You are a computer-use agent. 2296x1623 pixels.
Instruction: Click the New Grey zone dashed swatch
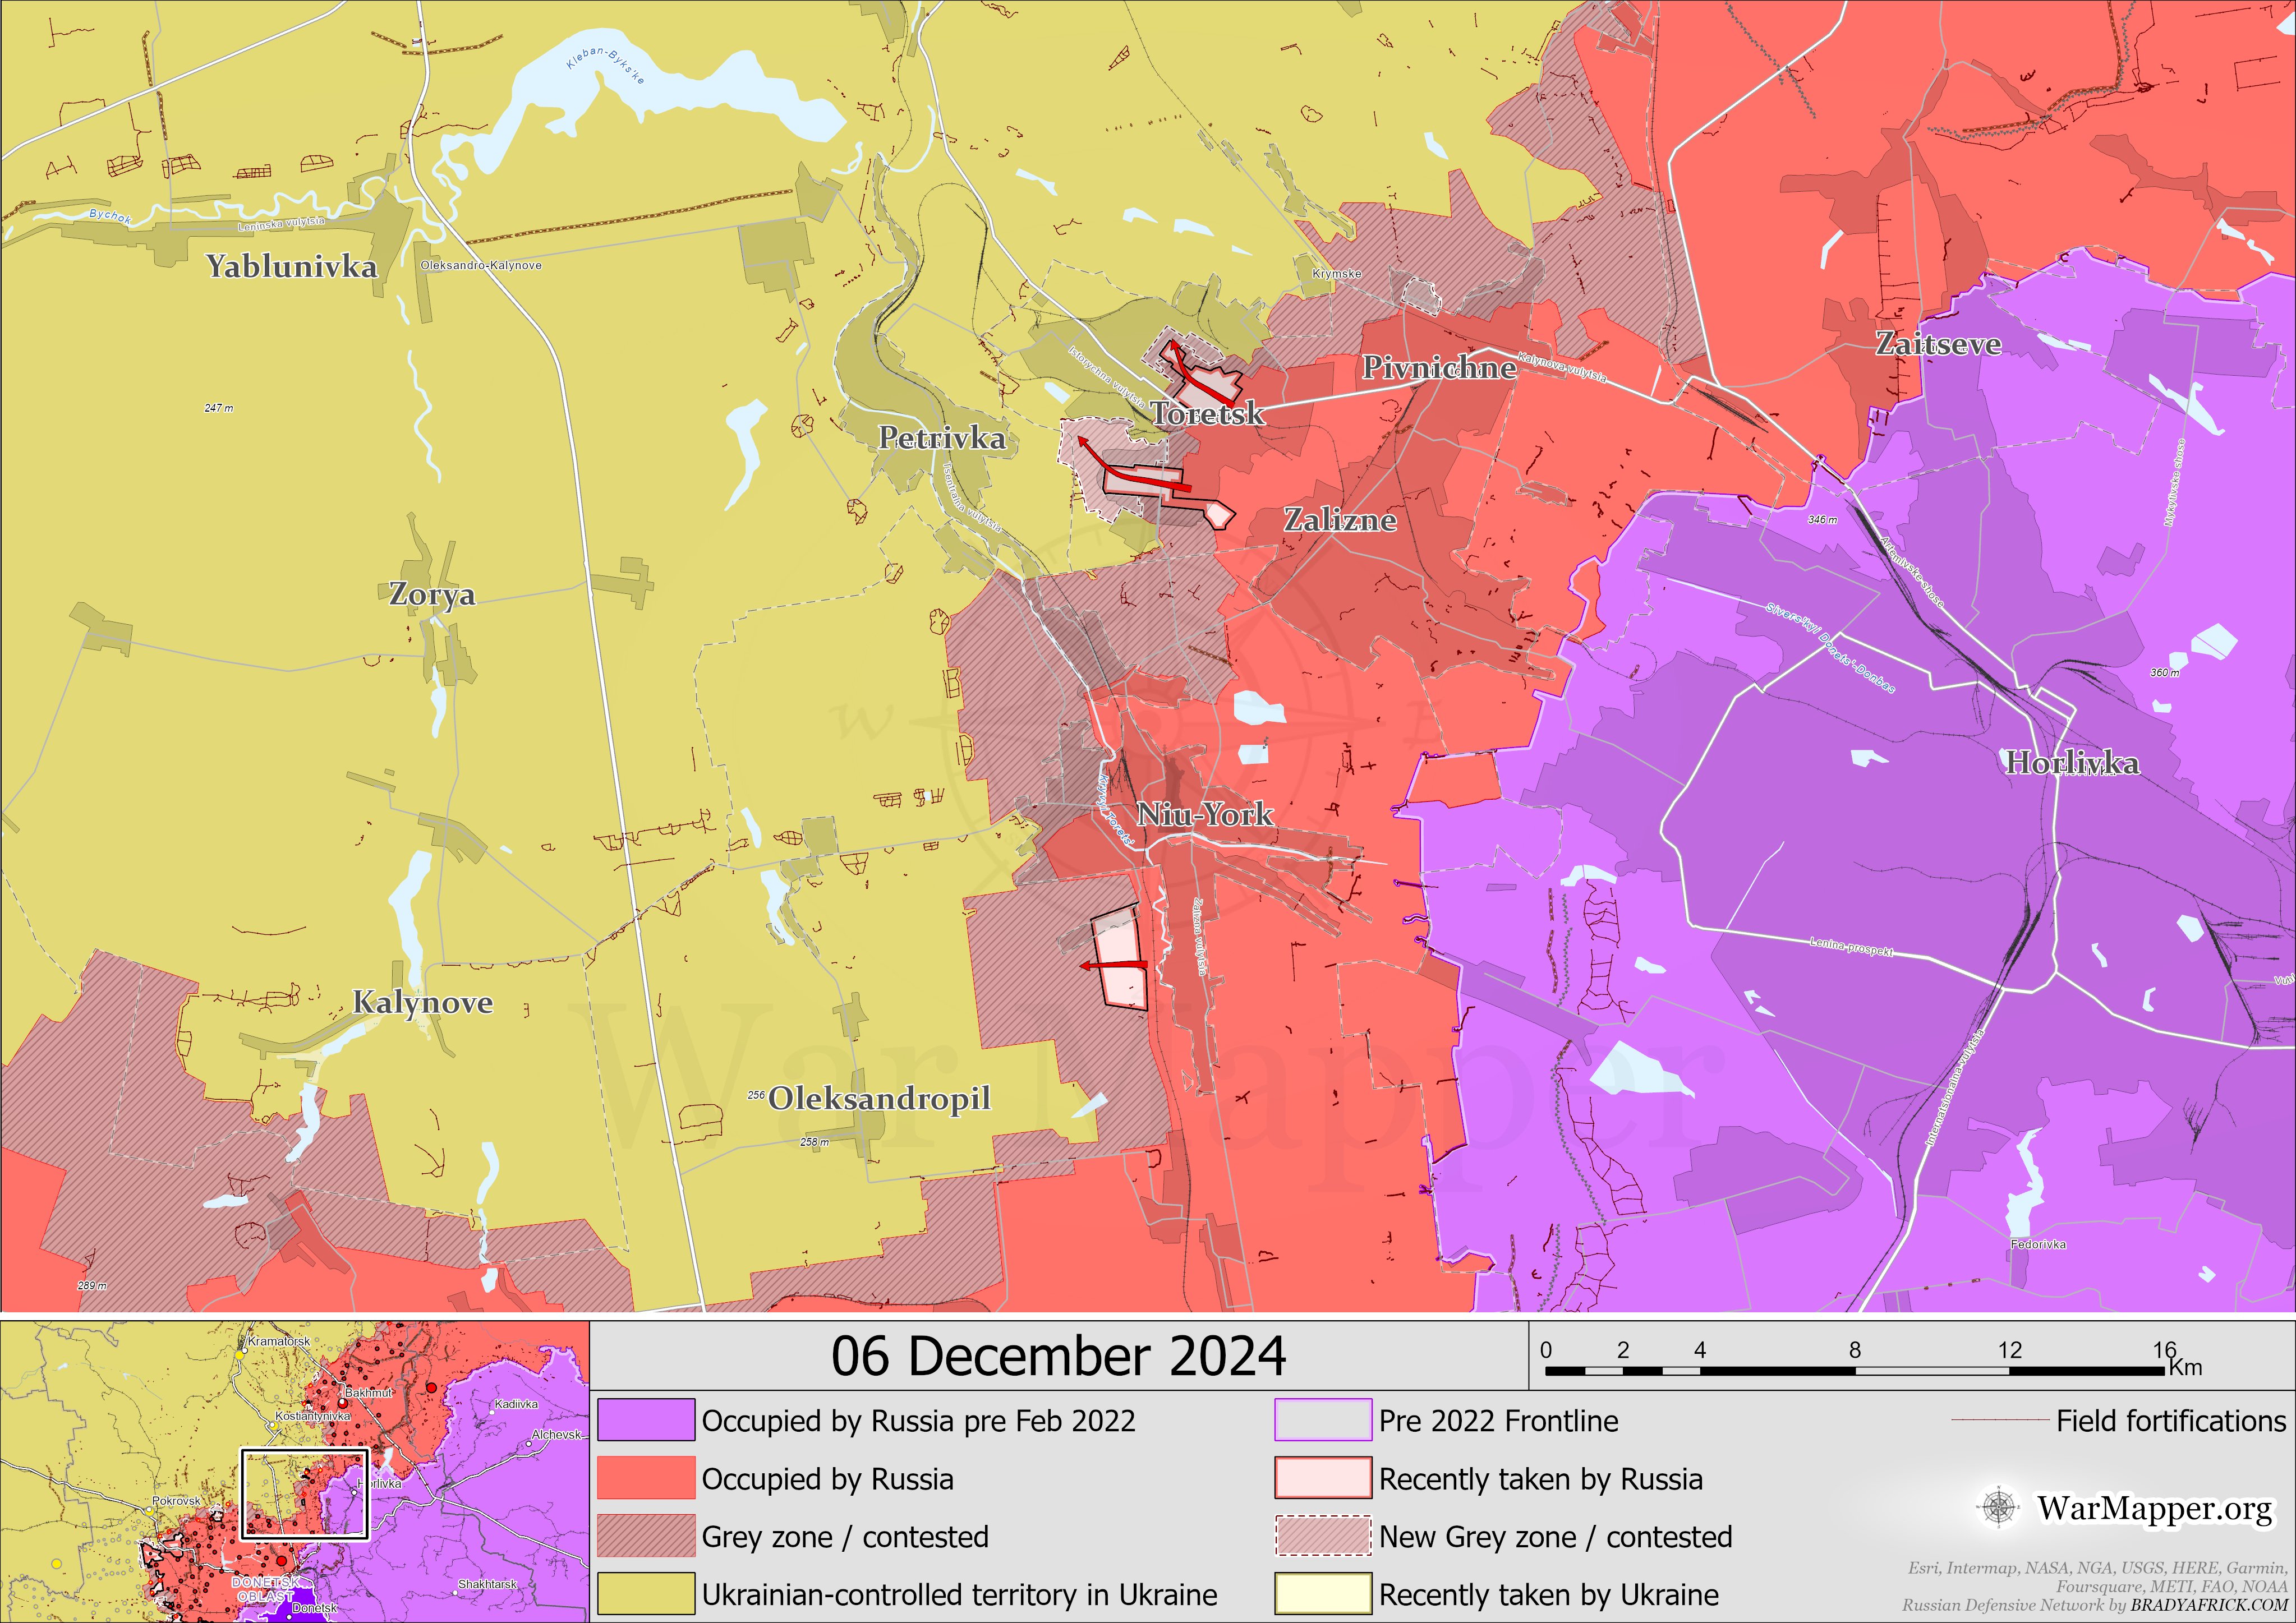pyautogui.click(x=1322, y=1536)
